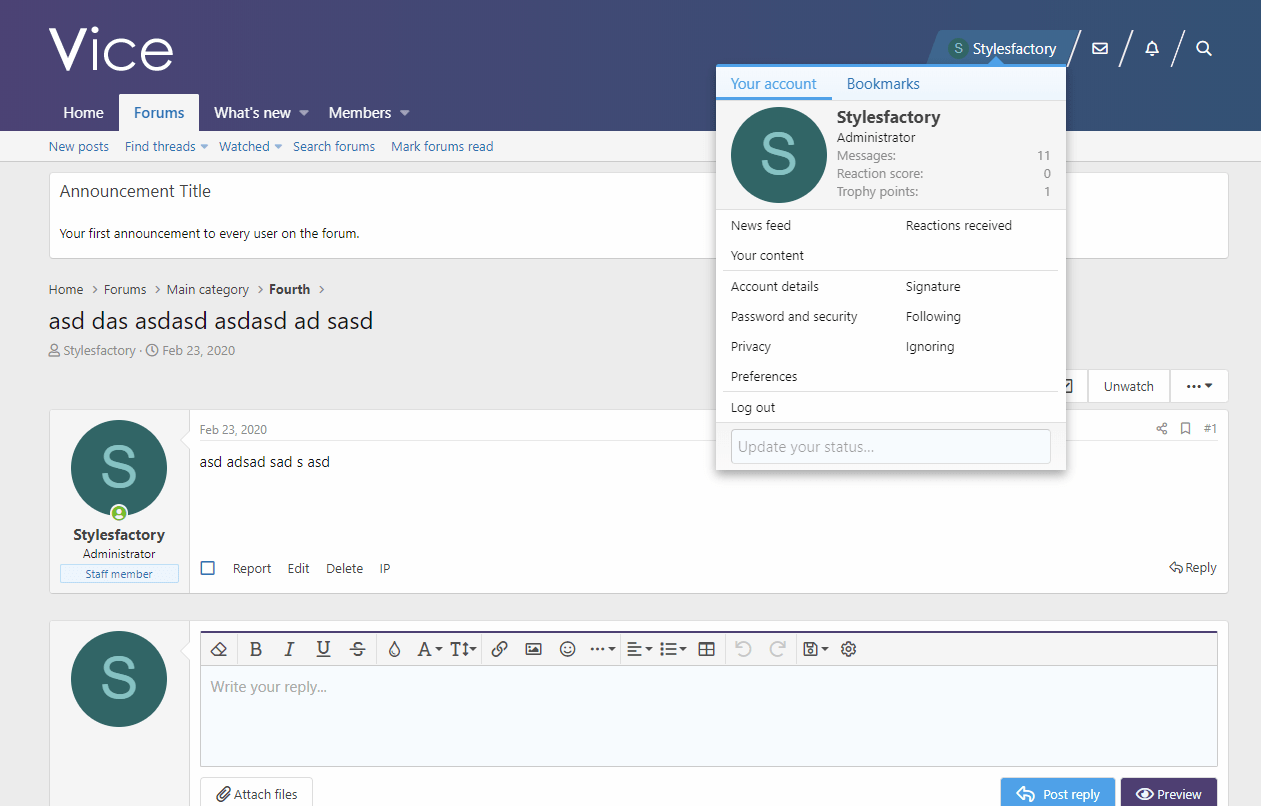
Task: Click the Update your status field
Action: pyautogui.click(x=890, y=446)
